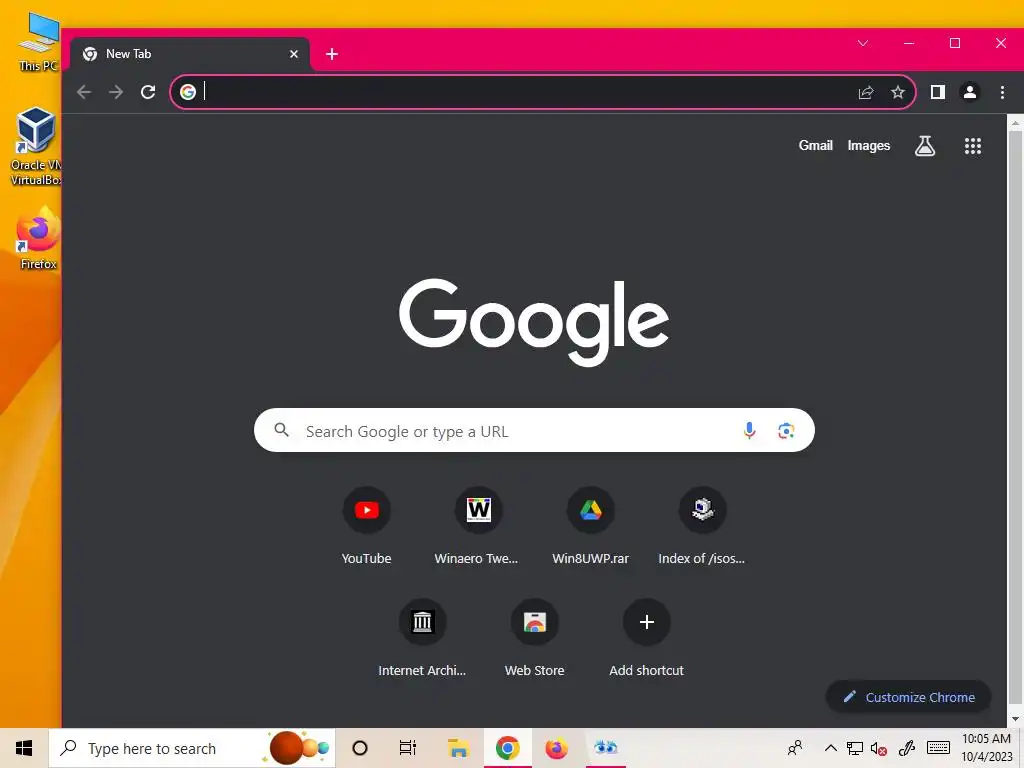Open the Index of /isos shortcut

(x=702, y=526)
